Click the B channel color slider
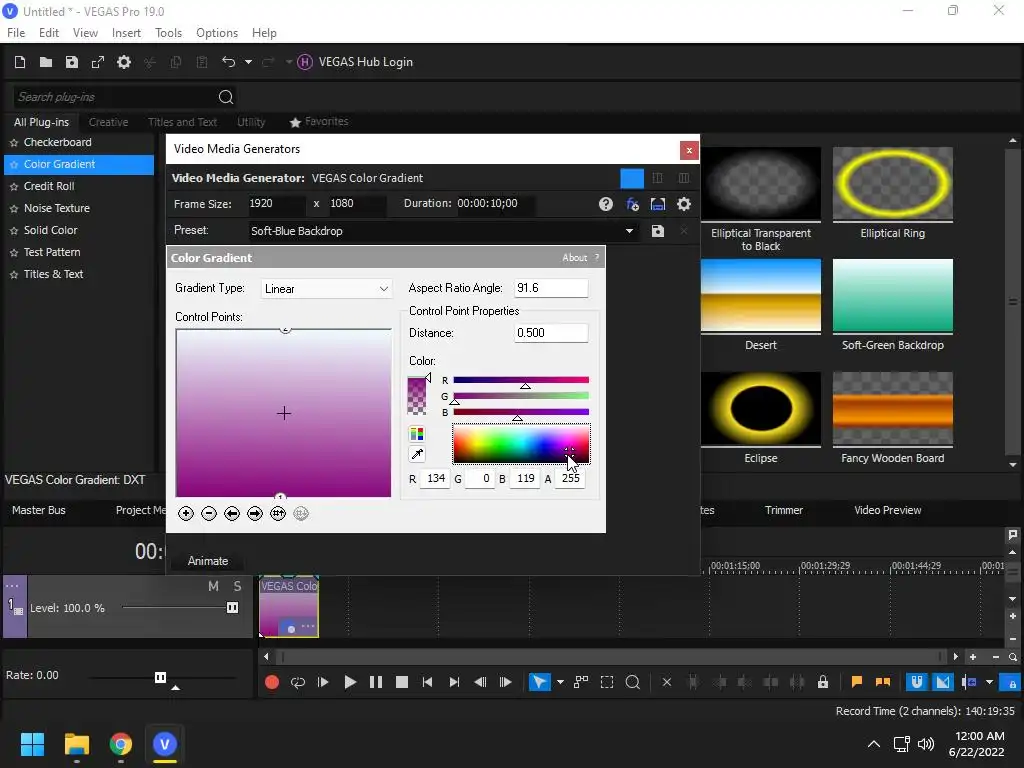Image resolution: width=1024 pixels, height=768 pixels. click(520, 412)
